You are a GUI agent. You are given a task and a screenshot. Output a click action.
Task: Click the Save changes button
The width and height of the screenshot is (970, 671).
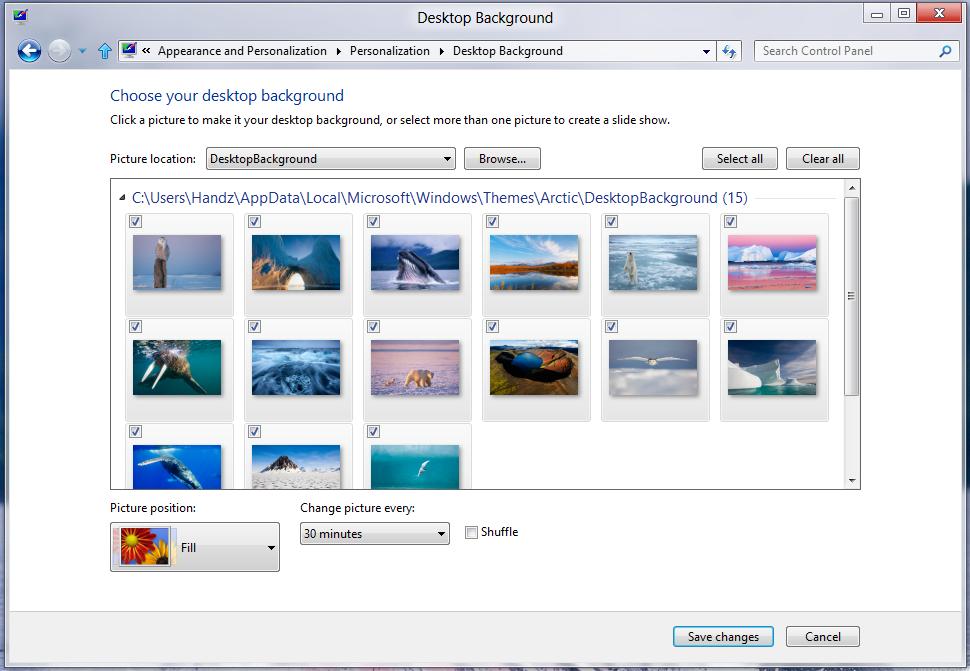723,637
